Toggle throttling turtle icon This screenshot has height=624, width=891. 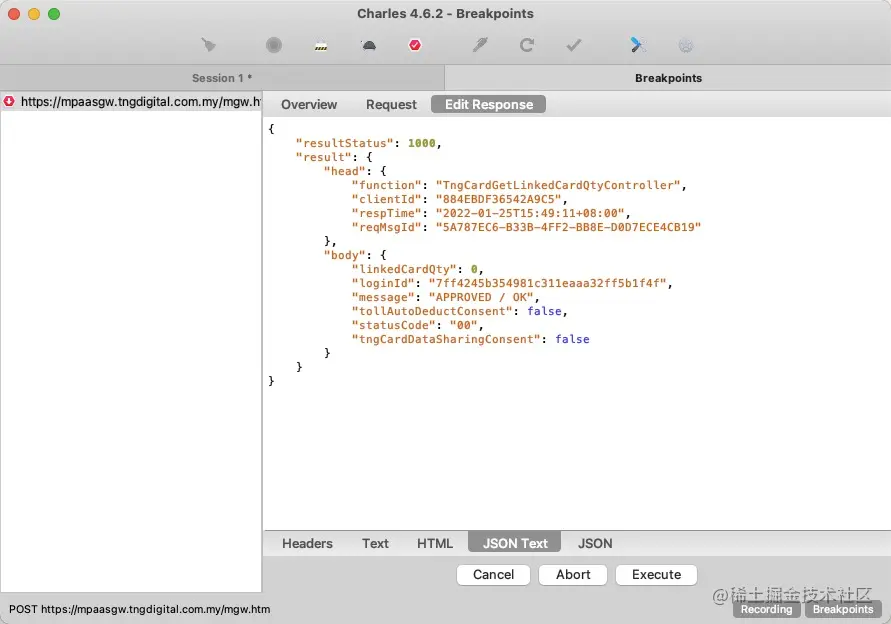368,45
